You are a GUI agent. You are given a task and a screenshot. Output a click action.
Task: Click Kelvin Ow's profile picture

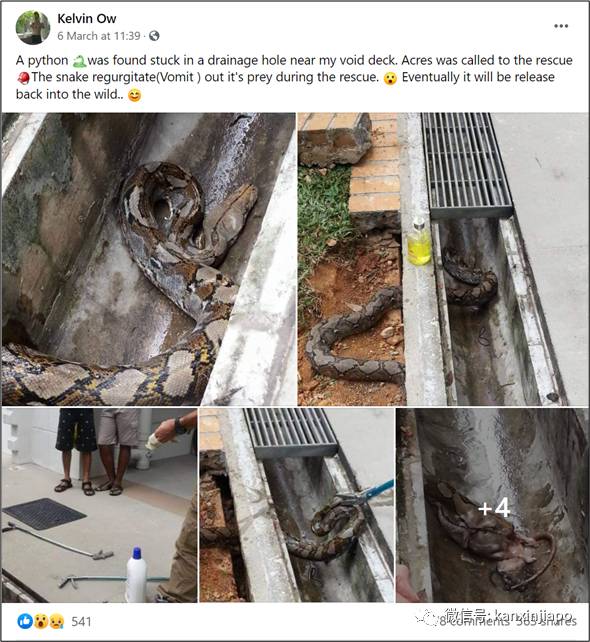pos(33,27)
